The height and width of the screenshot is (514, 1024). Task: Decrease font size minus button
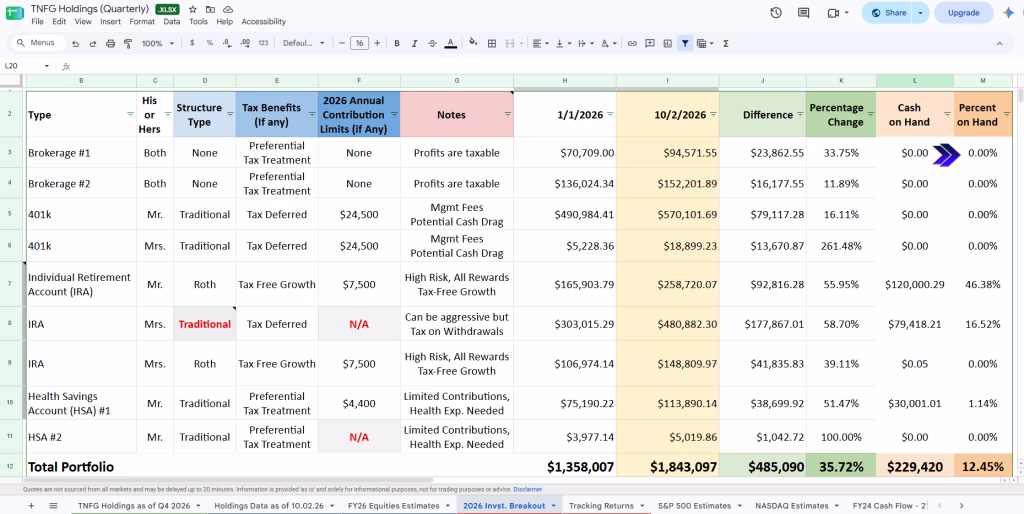(x=342, y=43)
